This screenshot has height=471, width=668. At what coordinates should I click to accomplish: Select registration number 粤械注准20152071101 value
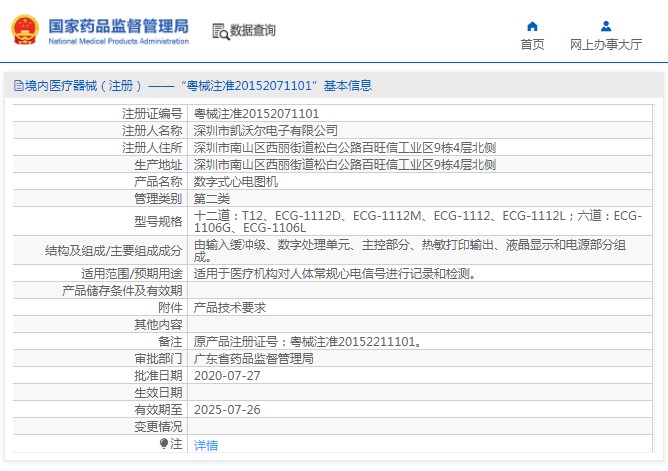coord(256,114)
